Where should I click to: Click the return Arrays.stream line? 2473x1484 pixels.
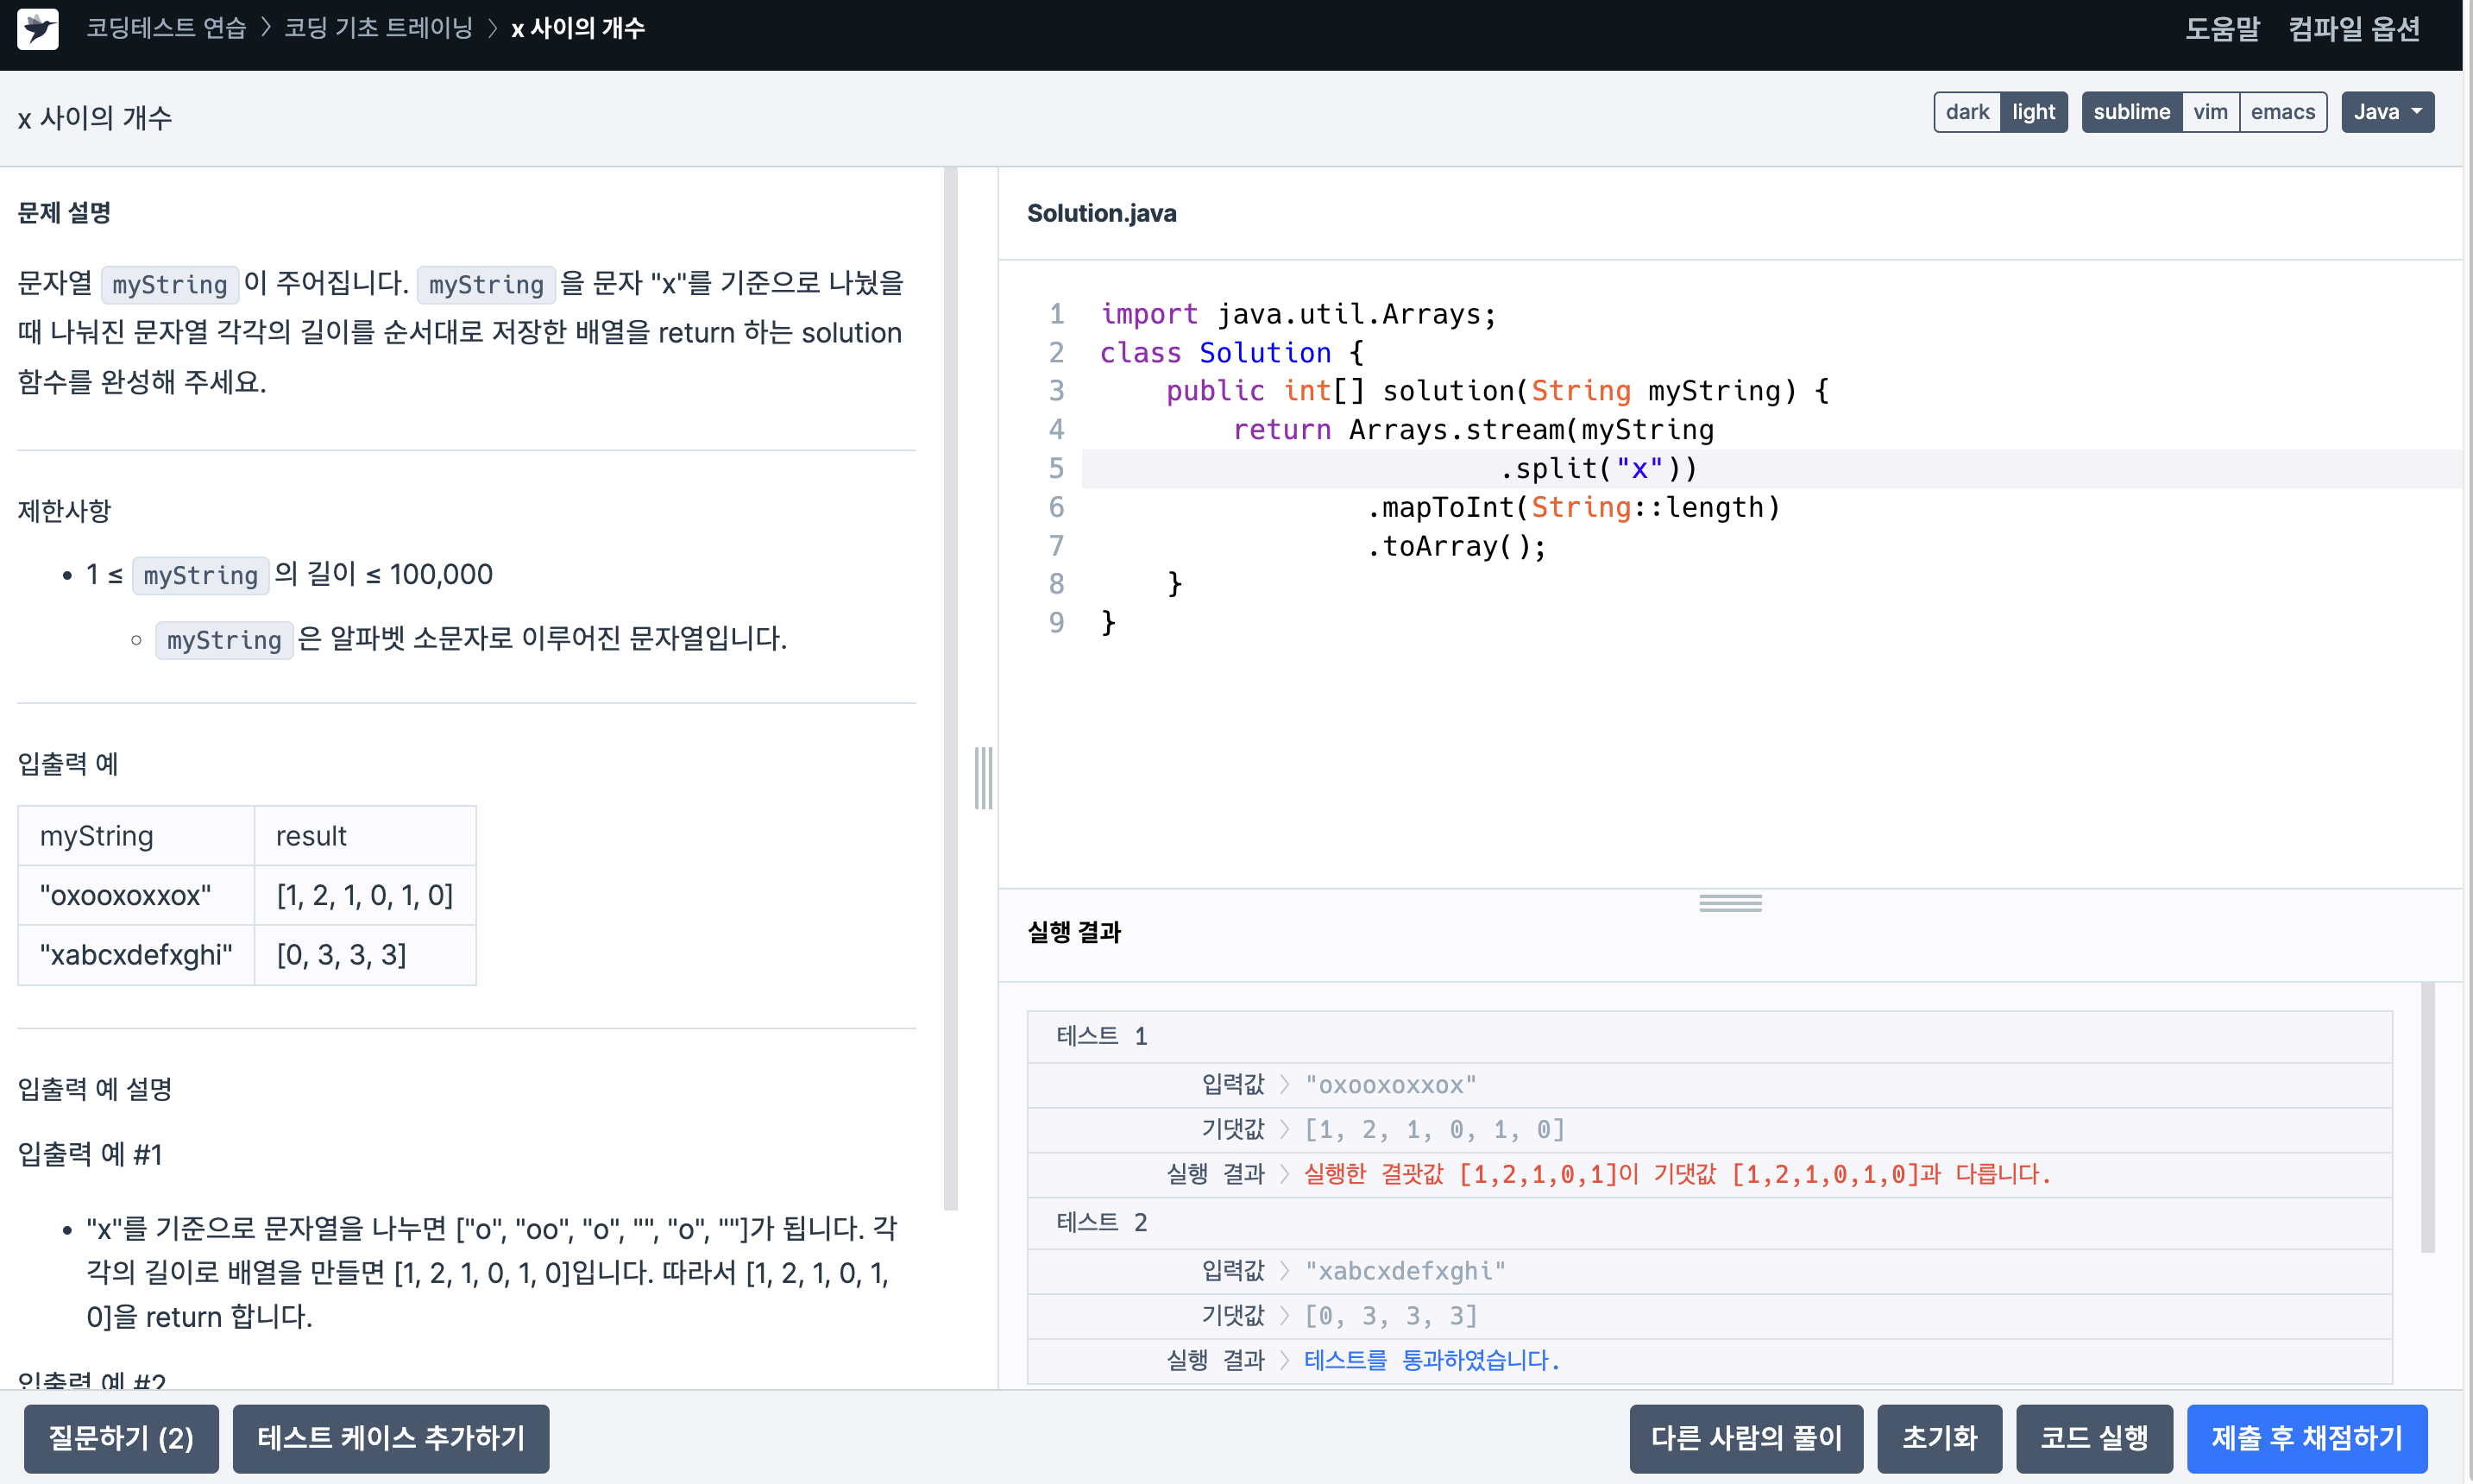pyautogui.click(x=1473, y=430)
